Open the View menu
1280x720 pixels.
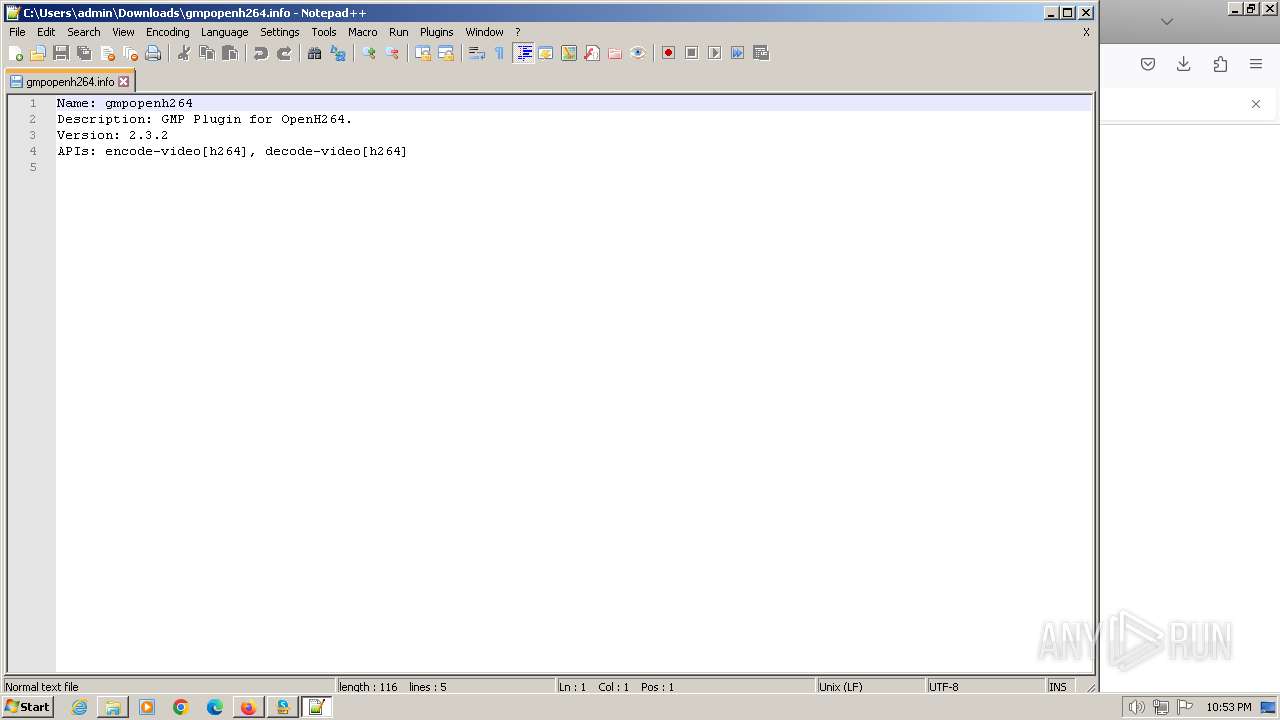point(123,32)
